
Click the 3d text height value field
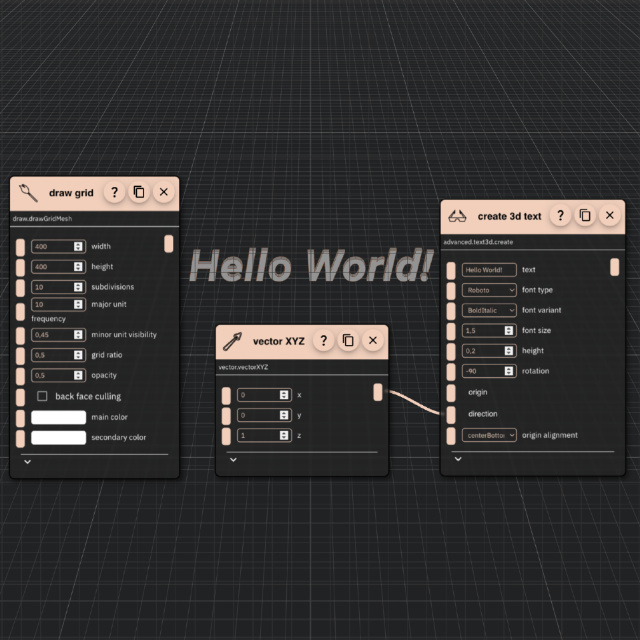(489, 351)
